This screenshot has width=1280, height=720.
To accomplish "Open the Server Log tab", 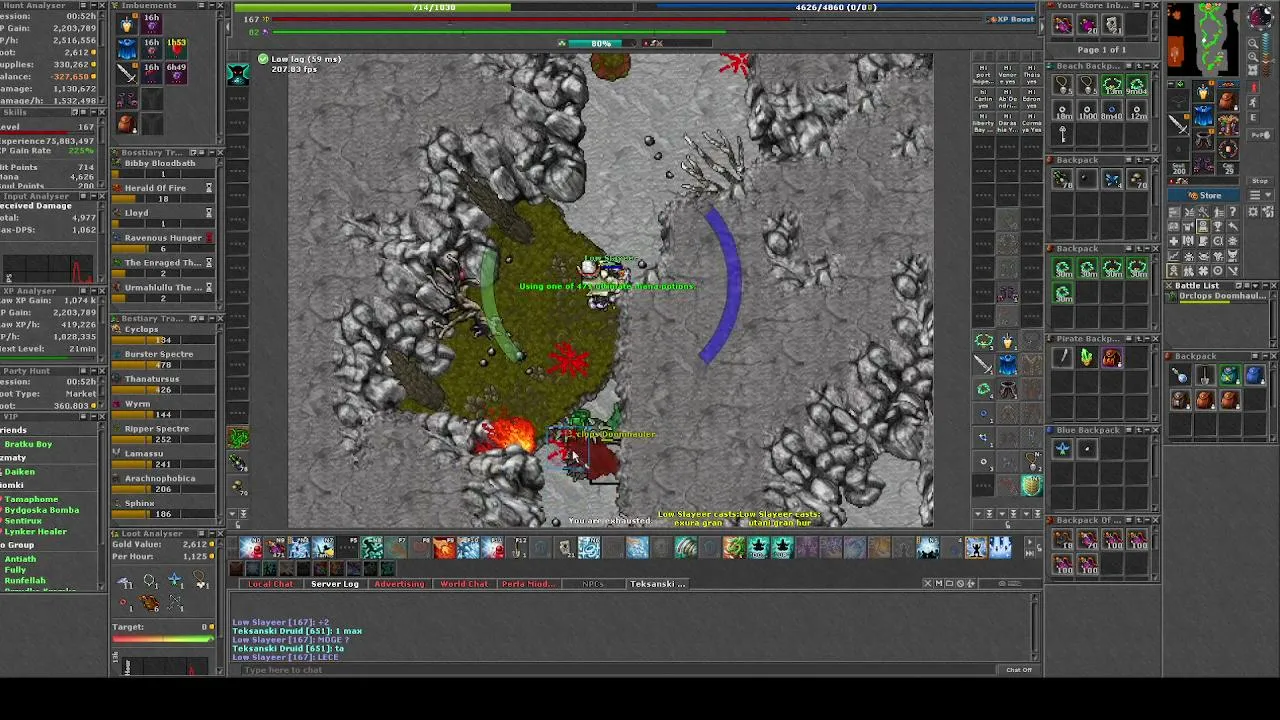I will coord(334,584).
